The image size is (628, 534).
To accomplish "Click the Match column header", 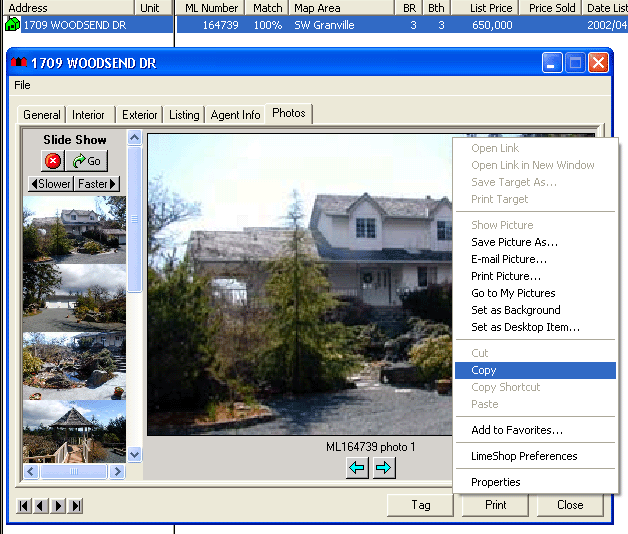I will pos(267,8).
